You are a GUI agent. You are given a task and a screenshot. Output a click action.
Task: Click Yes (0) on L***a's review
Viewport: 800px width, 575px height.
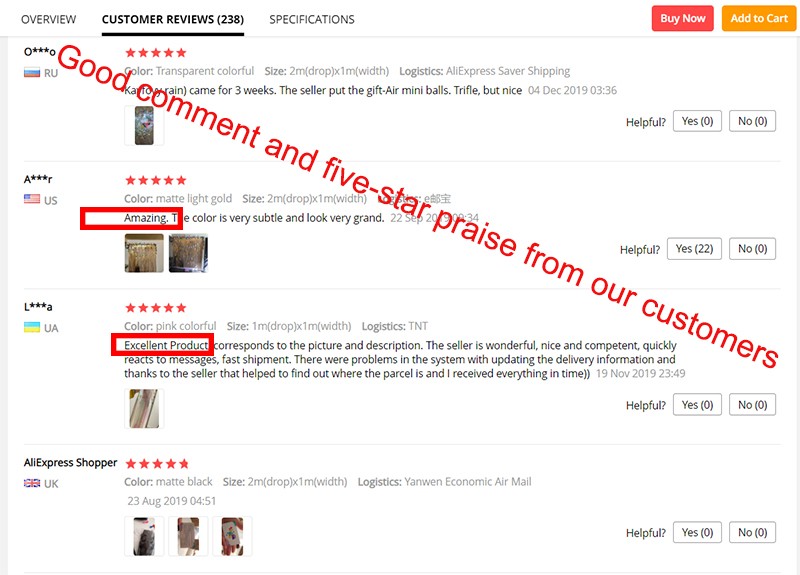coord(697,404)
